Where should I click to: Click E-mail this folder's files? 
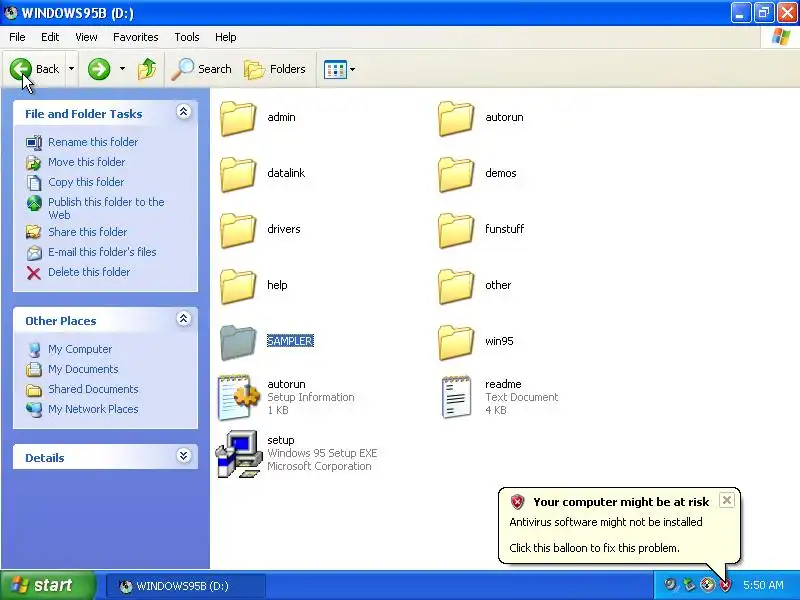coord(102,252)
